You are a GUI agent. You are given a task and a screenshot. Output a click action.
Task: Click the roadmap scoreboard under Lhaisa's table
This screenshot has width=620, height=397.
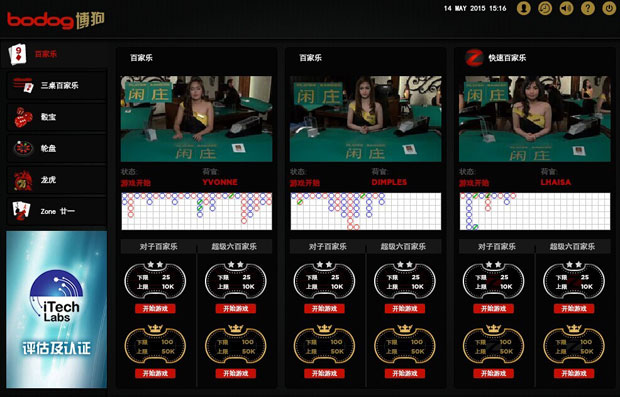coord(535,211)
